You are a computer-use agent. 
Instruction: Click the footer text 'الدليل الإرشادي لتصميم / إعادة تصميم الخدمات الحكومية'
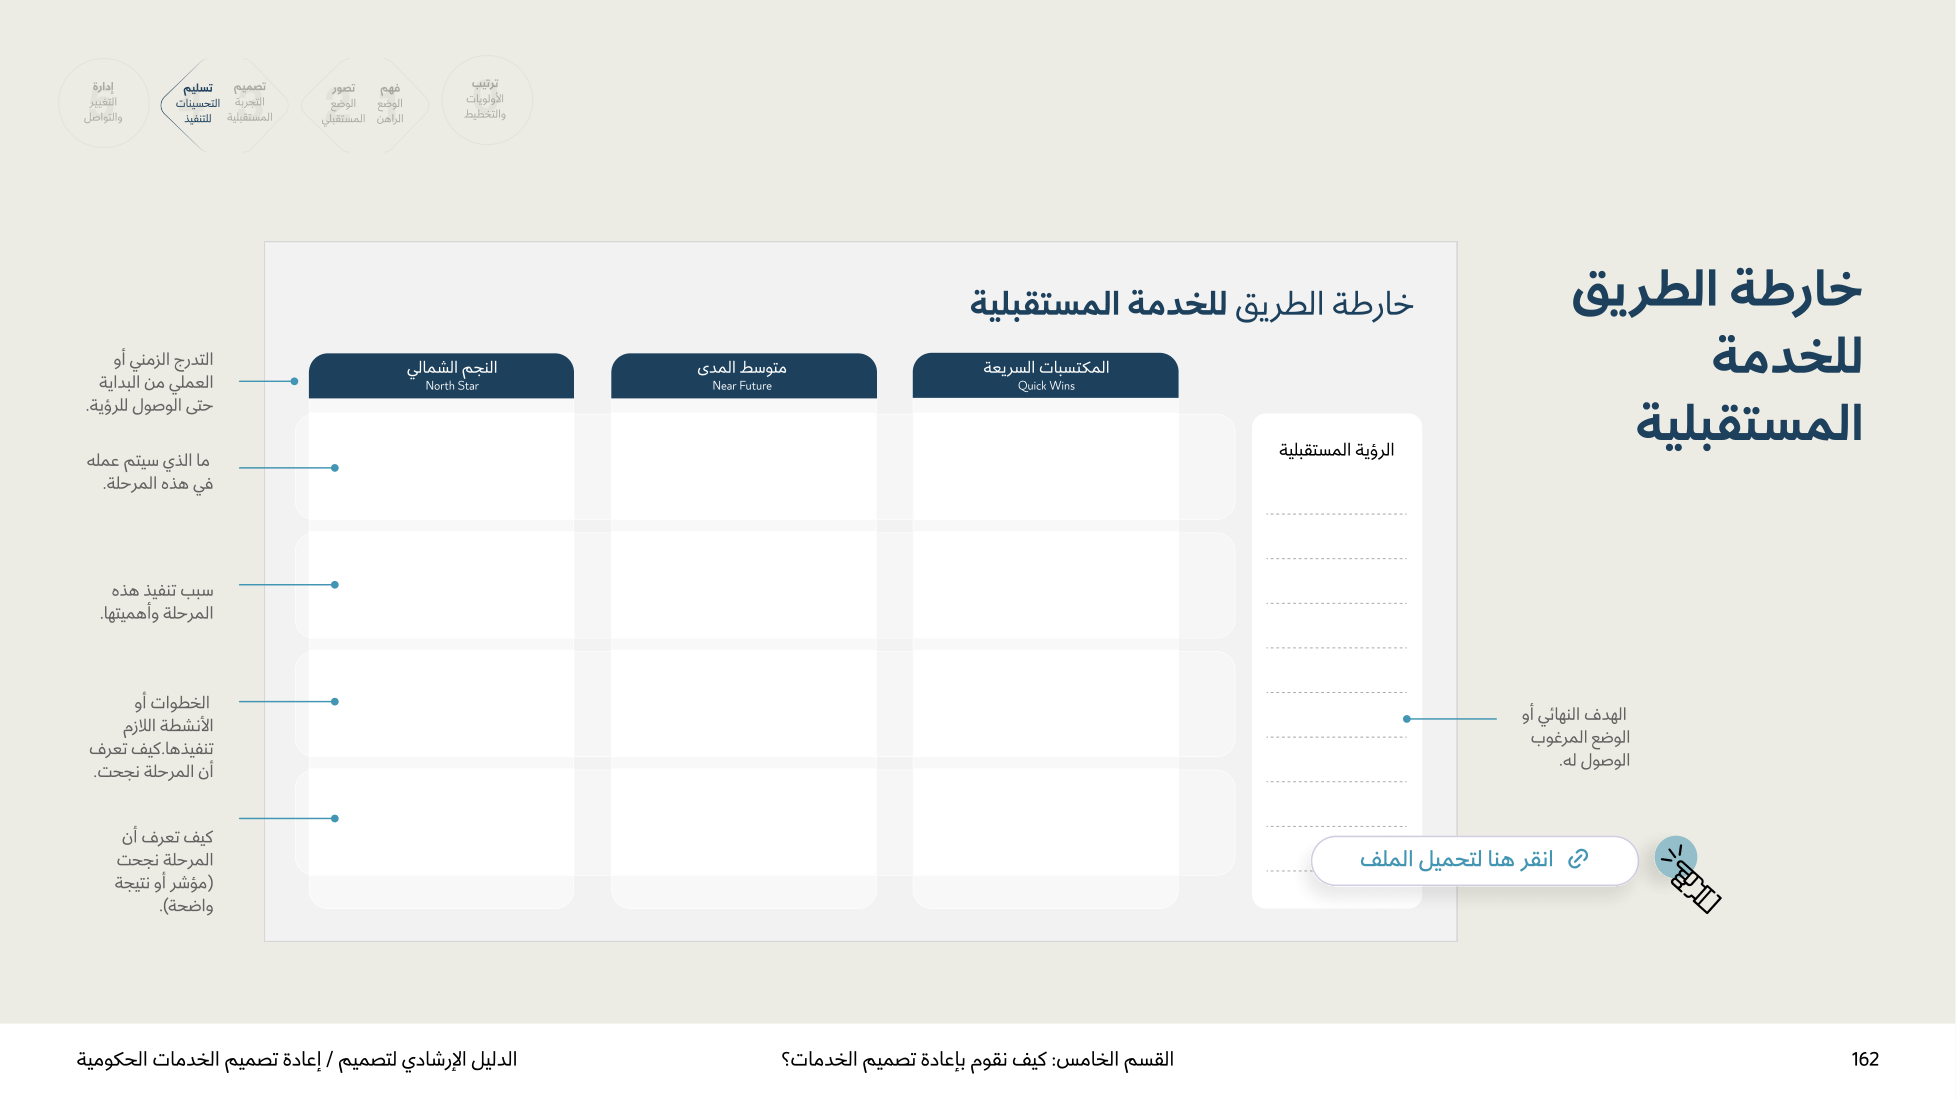click(x=297, y=1059)
